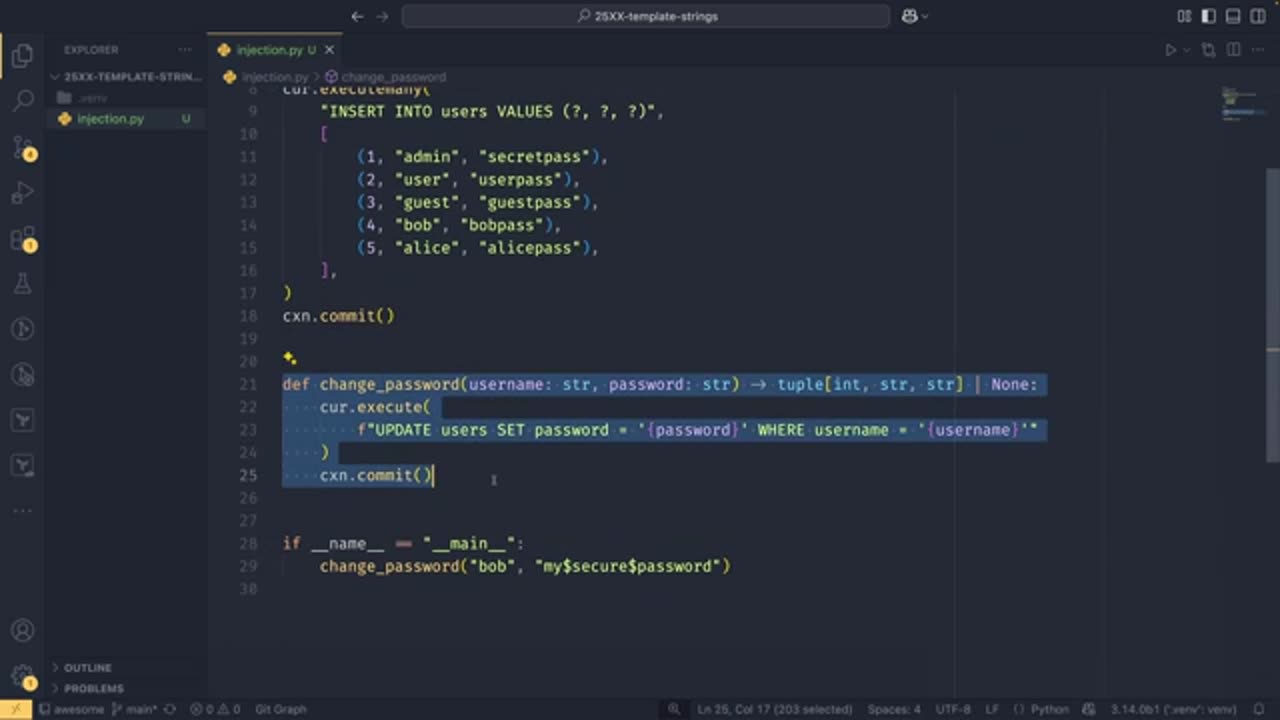Screen dimensions: 1280x720
Task: Open the Search view in activity bar
Action: (x=22, y=101)
